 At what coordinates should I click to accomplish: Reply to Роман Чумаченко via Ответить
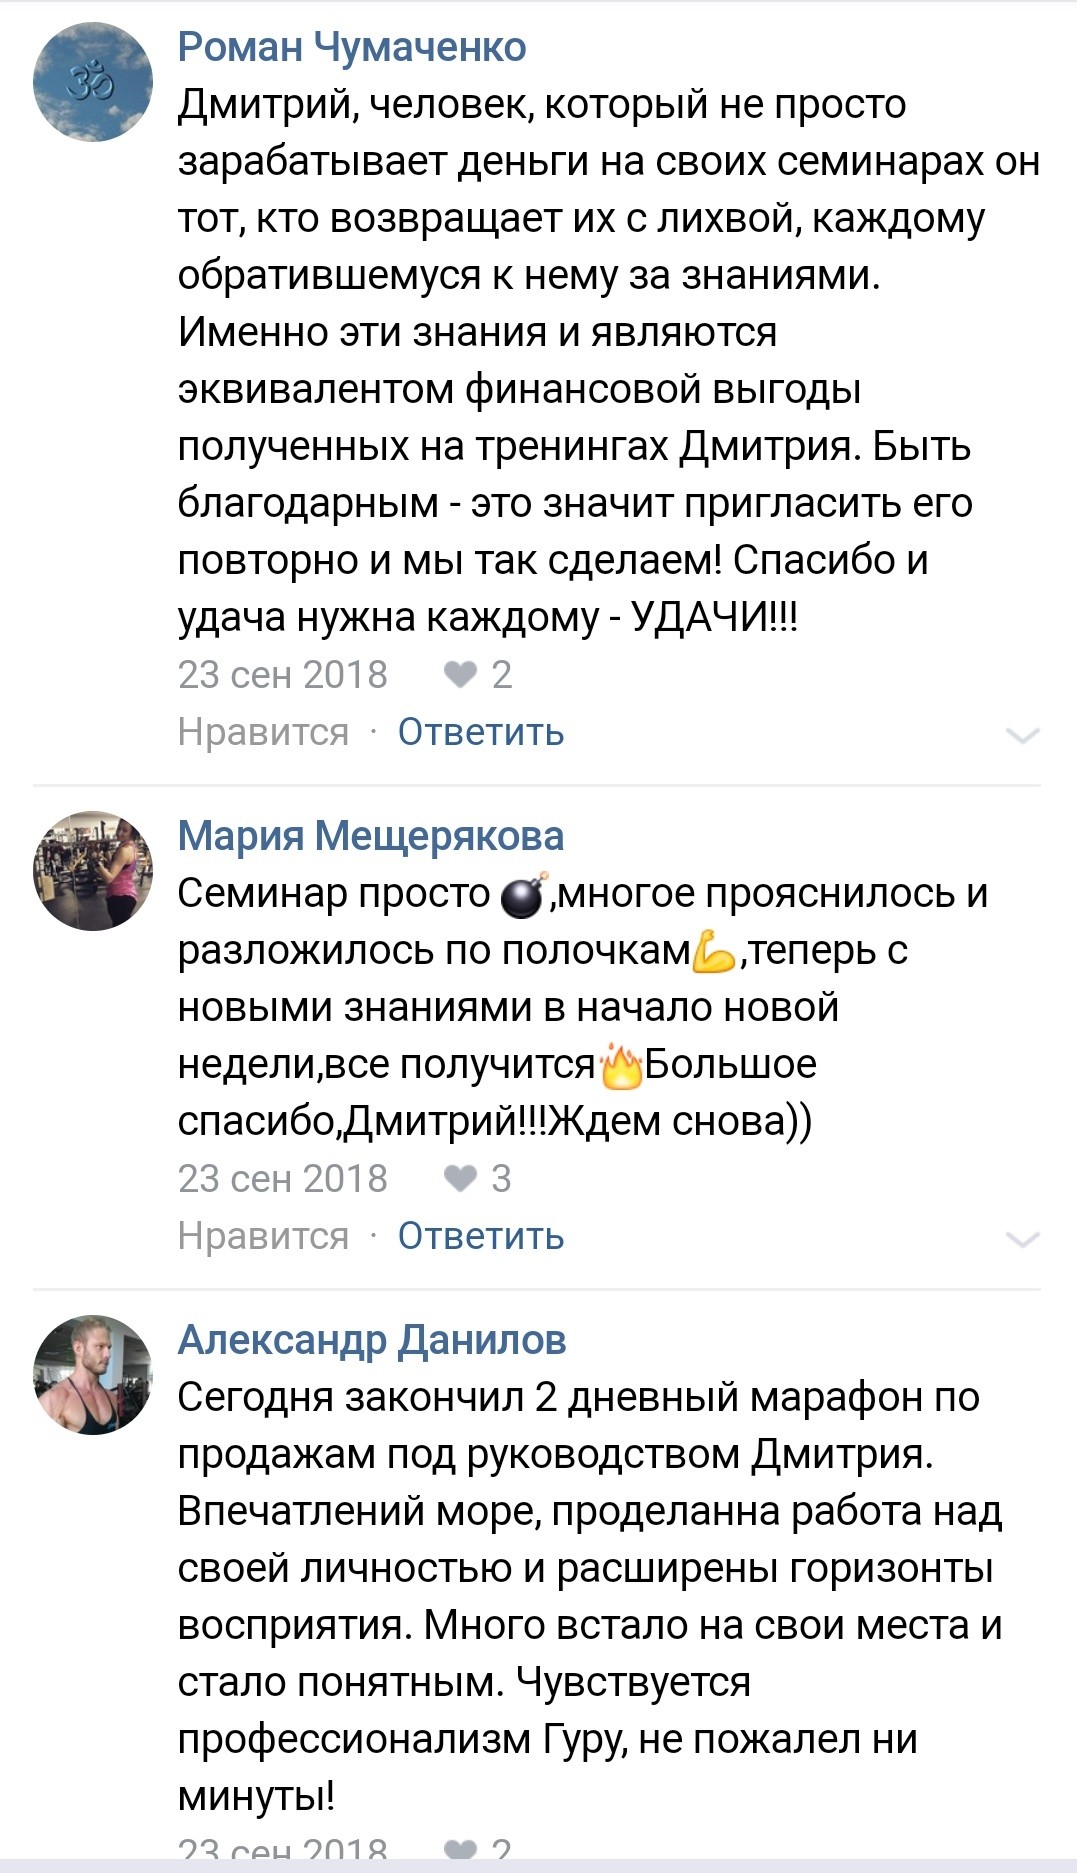(481, 733)
